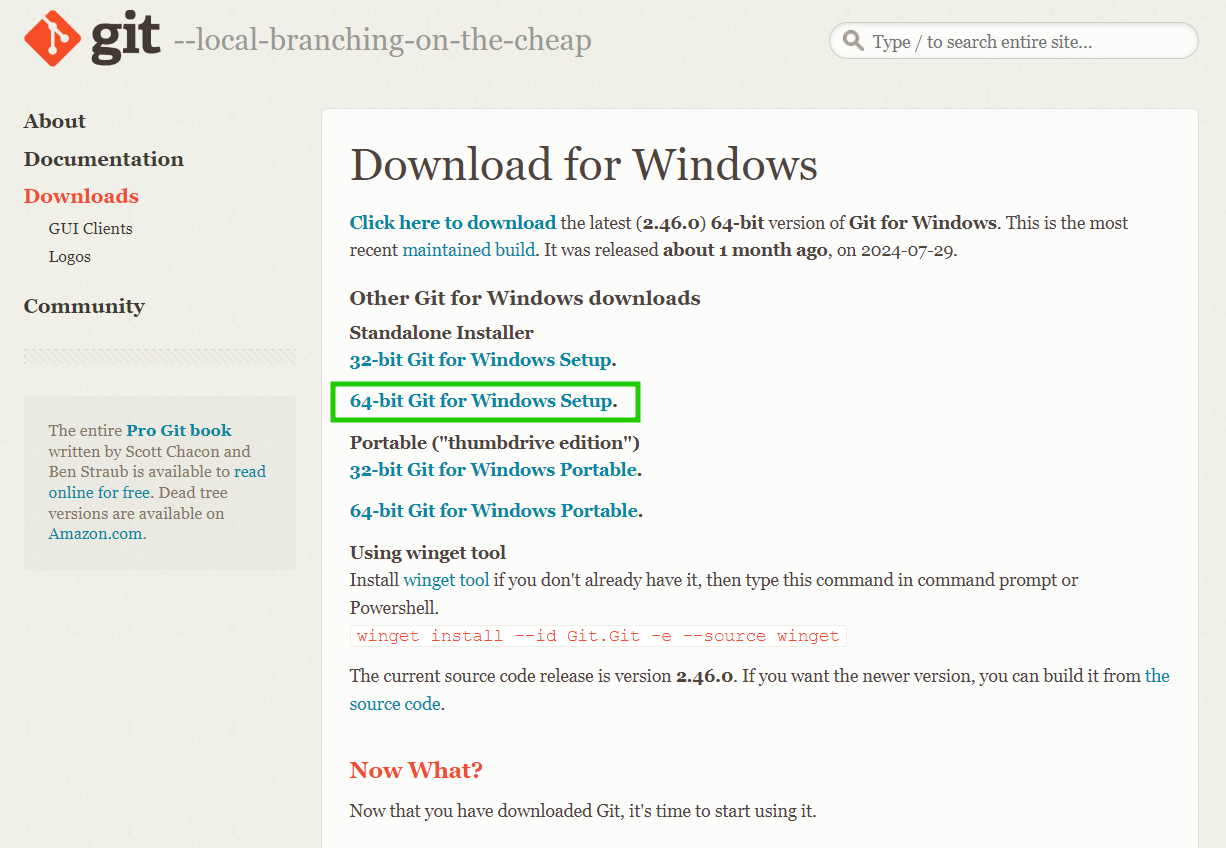Open the Logos sub-page
Image resolution: width=1226 pixels, height=848 pixels.
point(69,257)
